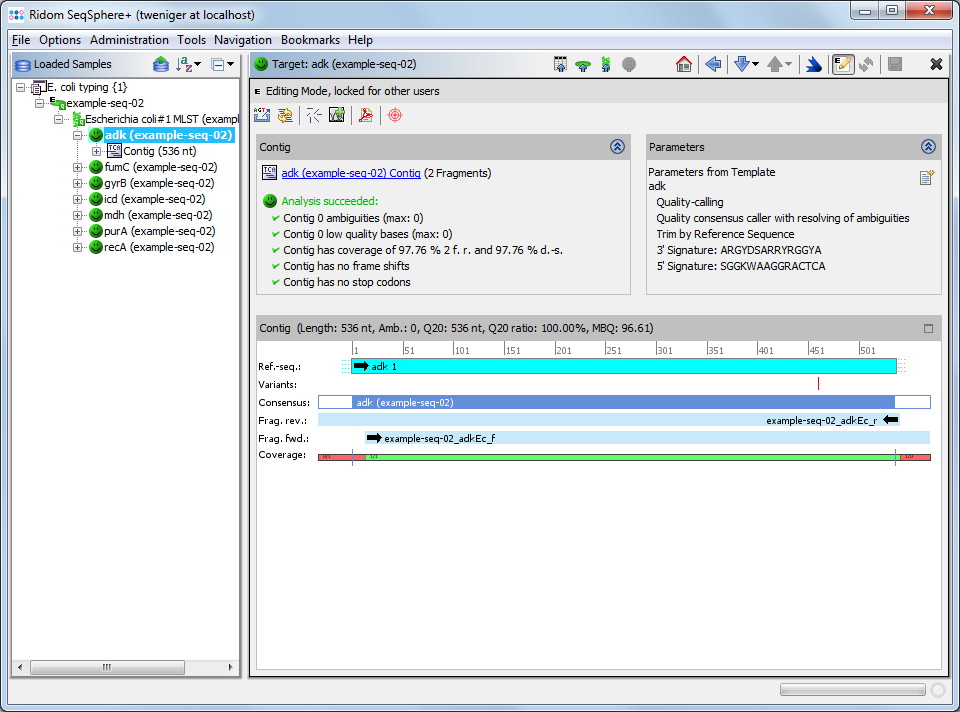The width and height of the screenshot is (960, 712).
Task: Expand the fumC (example-seq-02) tree node
Action: [x=78, y=167]
